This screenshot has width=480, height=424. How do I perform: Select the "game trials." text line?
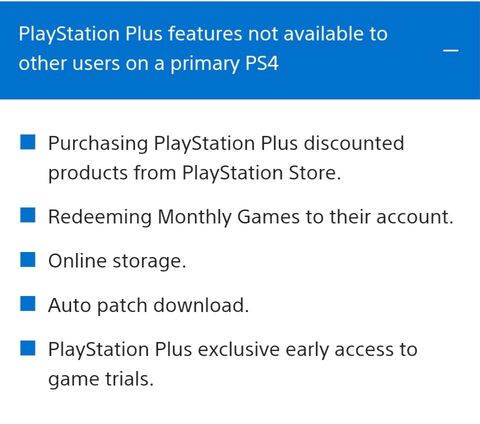click(101, 380)
